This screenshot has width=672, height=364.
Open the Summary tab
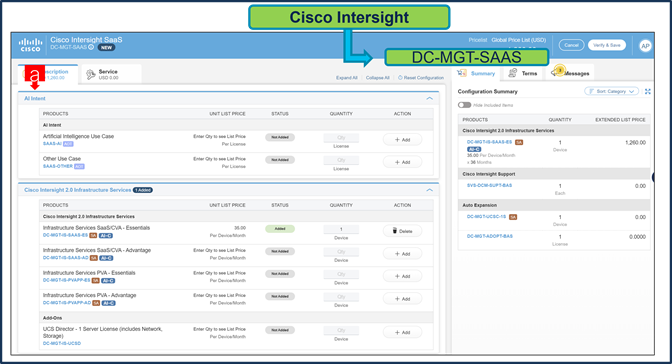pyautogui.click(x=476, y=73)
